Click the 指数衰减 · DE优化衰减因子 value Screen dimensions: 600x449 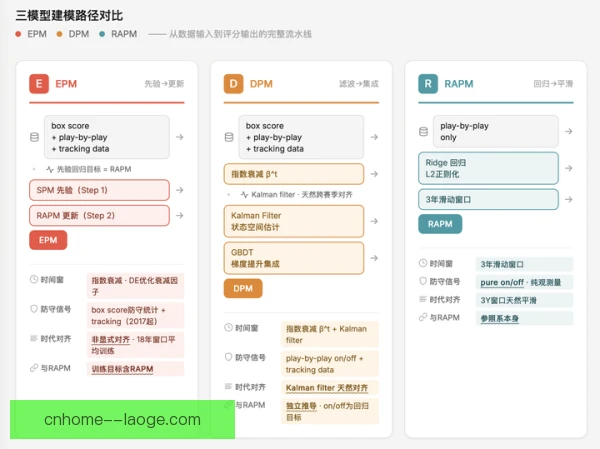click(x=135, y=286)
